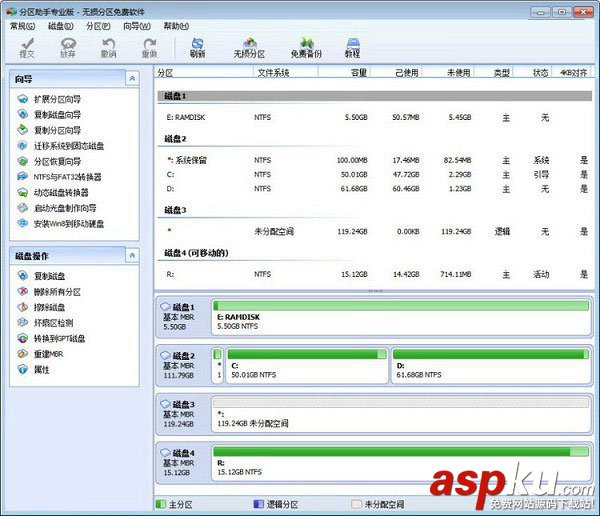Click the 刷新 (Refresh) toolbar icon
The image size is (600, 516).
pos(197,46)
